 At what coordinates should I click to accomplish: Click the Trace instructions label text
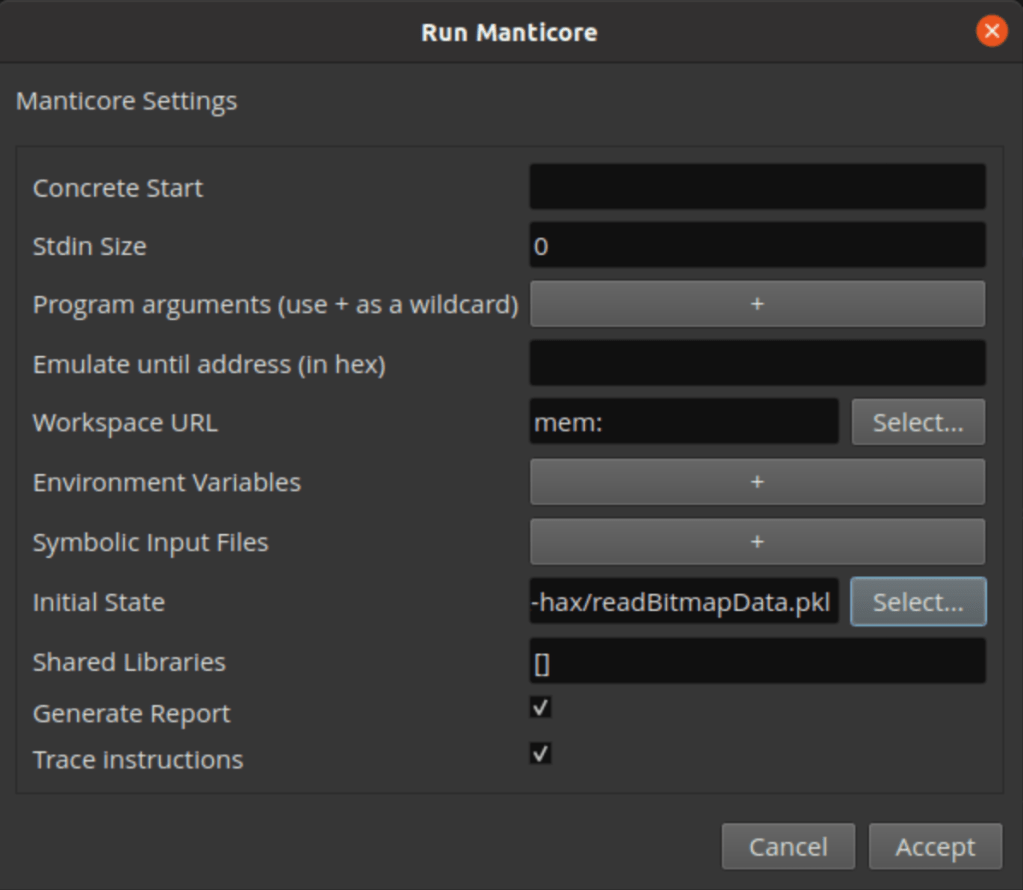(138, 760)
